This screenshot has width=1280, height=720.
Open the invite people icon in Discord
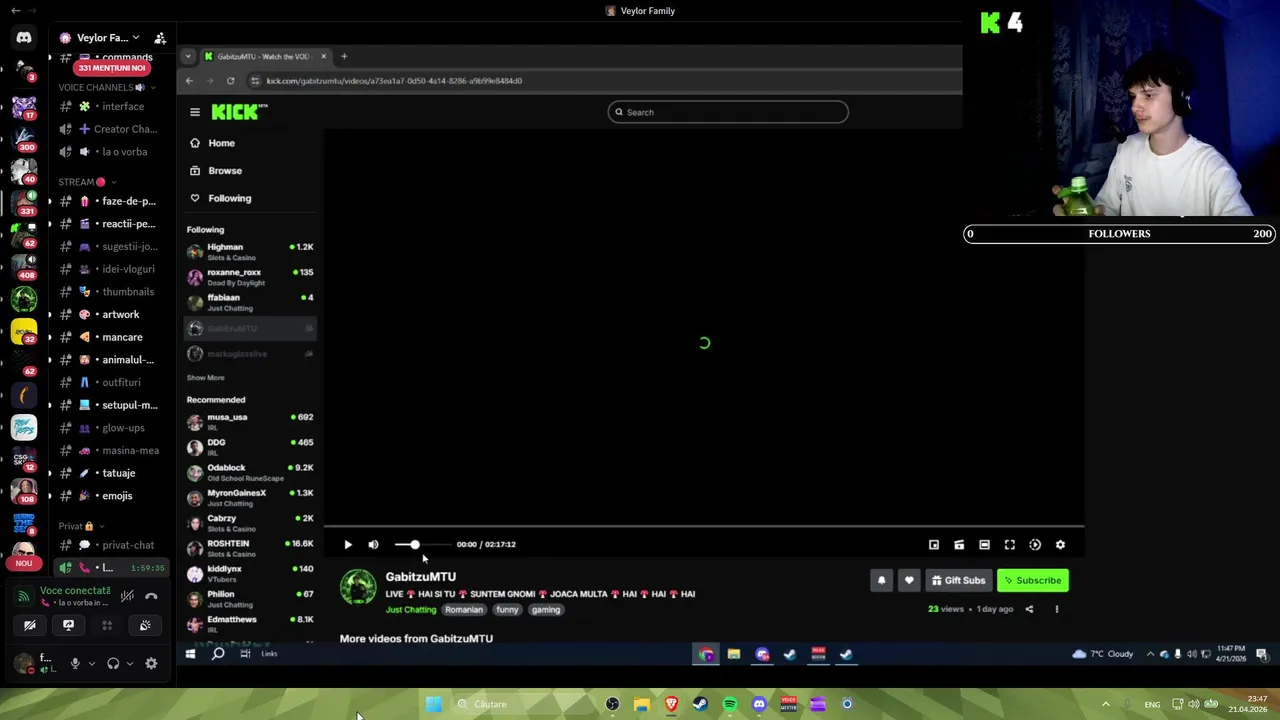[x=160, y=38]
